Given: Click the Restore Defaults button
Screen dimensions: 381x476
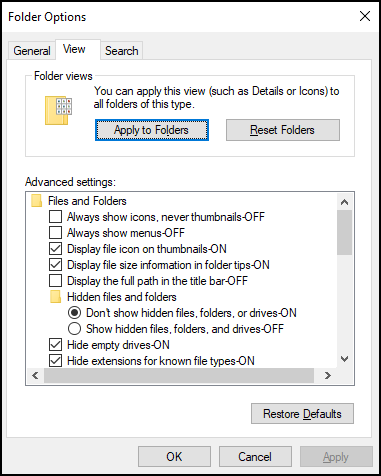Looking at the screenshot, I should click(x=302, y=414).
